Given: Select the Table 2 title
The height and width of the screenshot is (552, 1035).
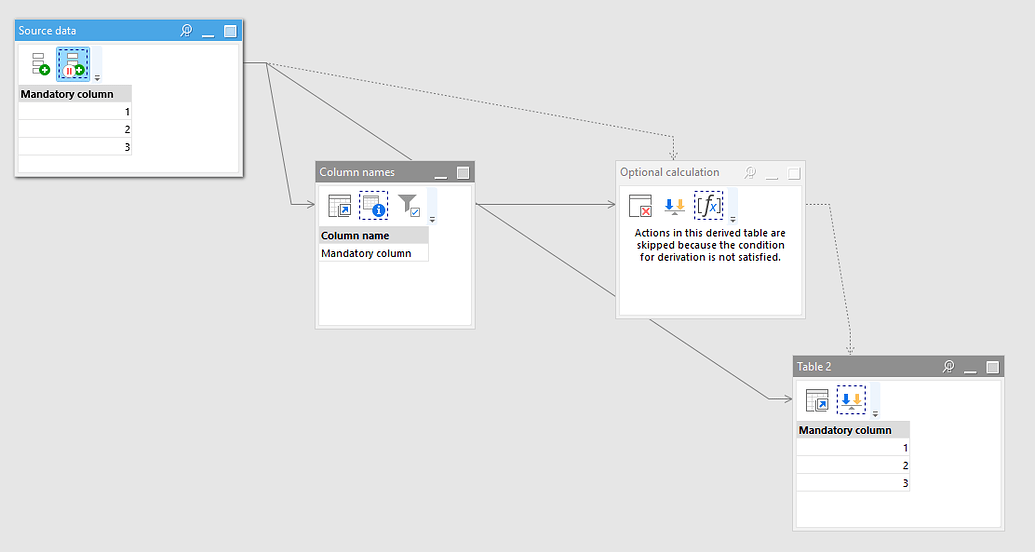Looking at the screenshot, I should [x=814, y=366].
